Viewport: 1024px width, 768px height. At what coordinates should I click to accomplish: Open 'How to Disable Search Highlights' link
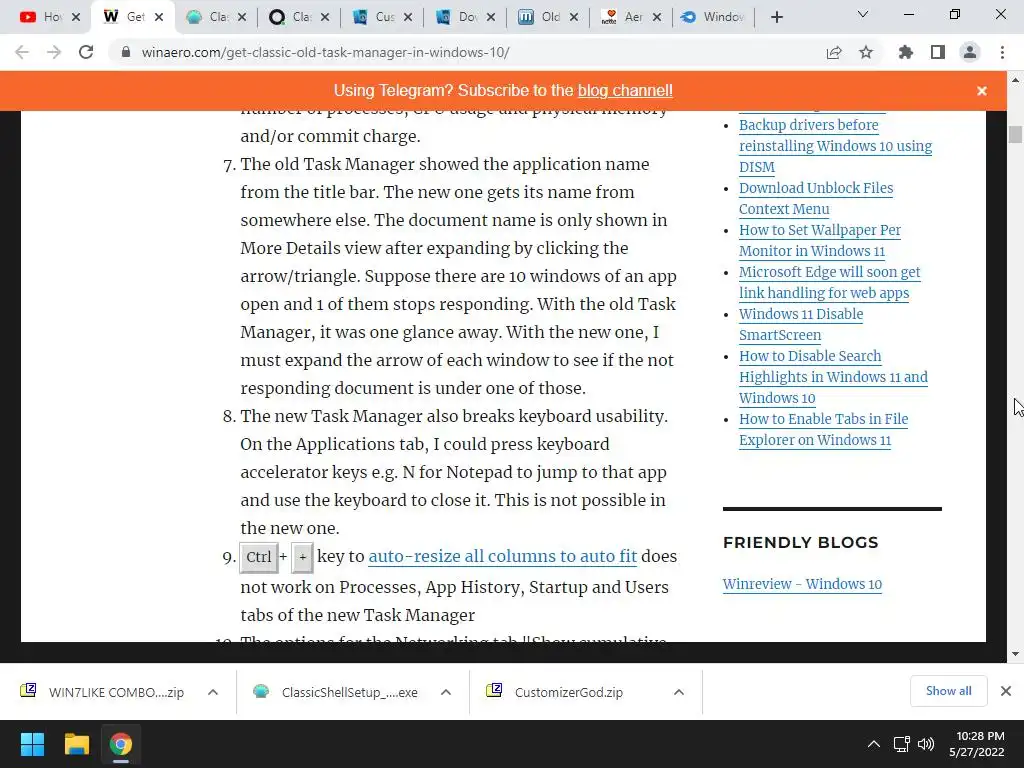(x=833, y=377)
